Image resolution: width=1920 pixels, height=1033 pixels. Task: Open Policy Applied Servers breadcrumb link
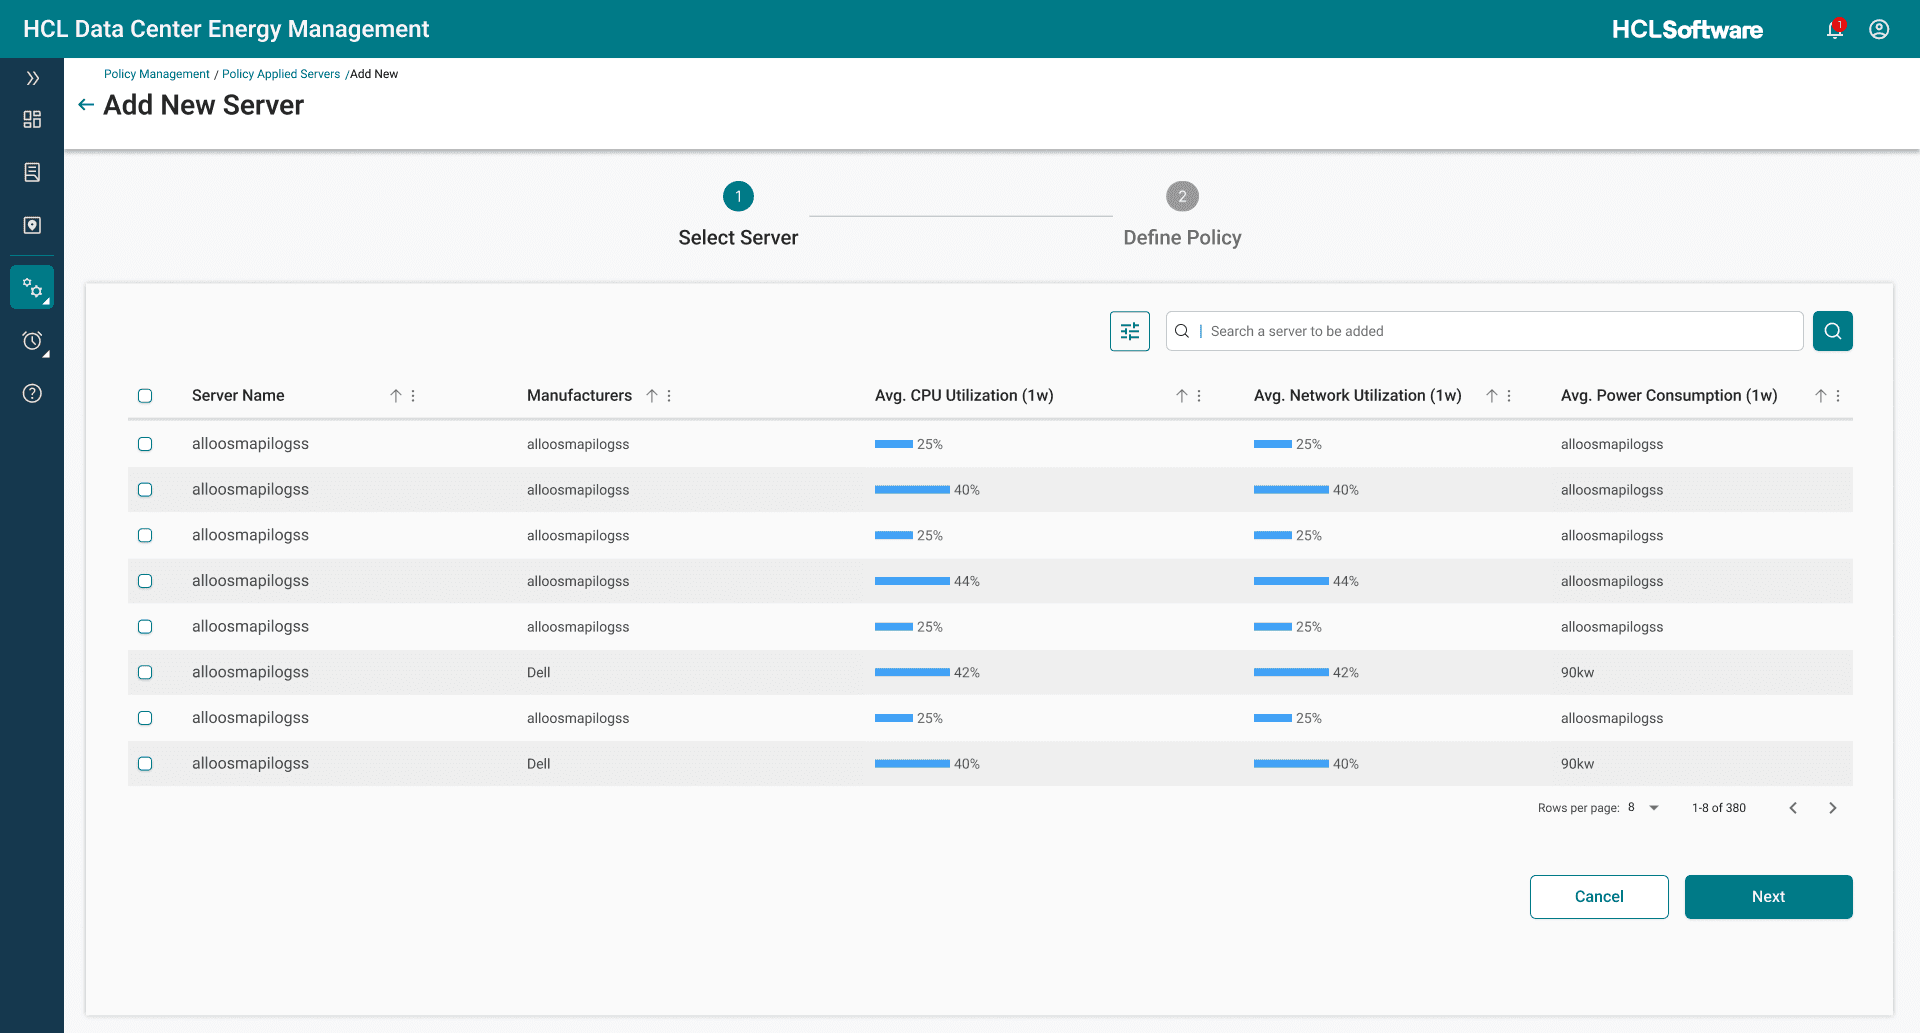tap(281, 74)
